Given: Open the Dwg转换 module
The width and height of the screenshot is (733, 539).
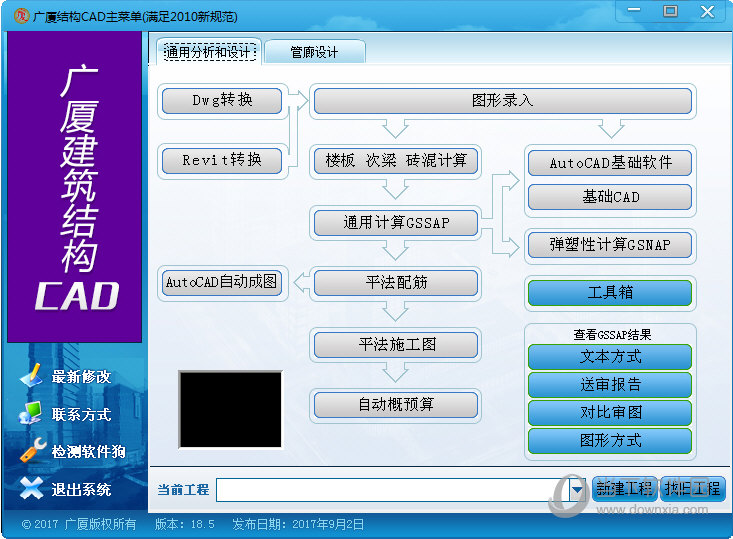Looking at the screenshot, I should pos(222,101).
